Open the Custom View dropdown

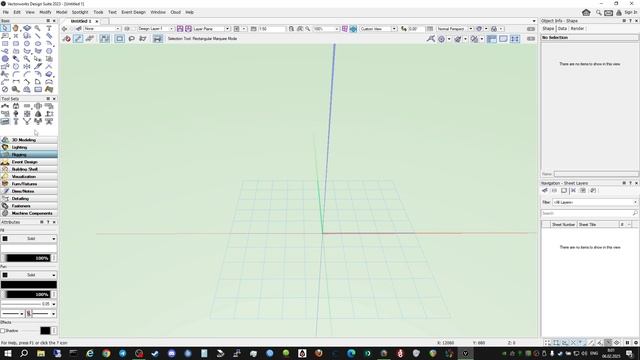(378, 29)
